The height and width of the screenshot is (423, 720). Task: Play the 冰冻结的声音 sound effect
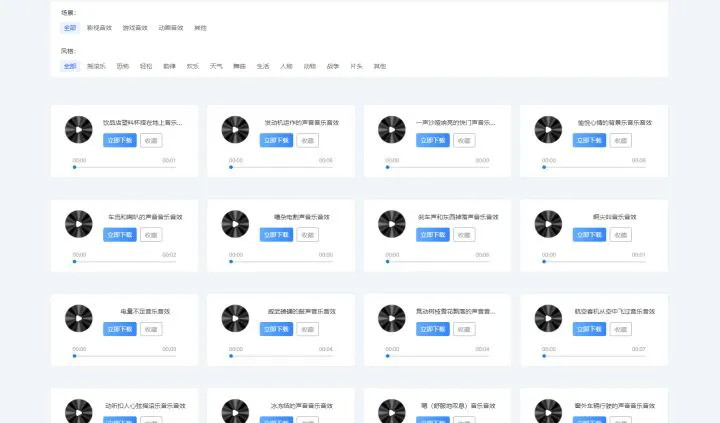point(235,412)
